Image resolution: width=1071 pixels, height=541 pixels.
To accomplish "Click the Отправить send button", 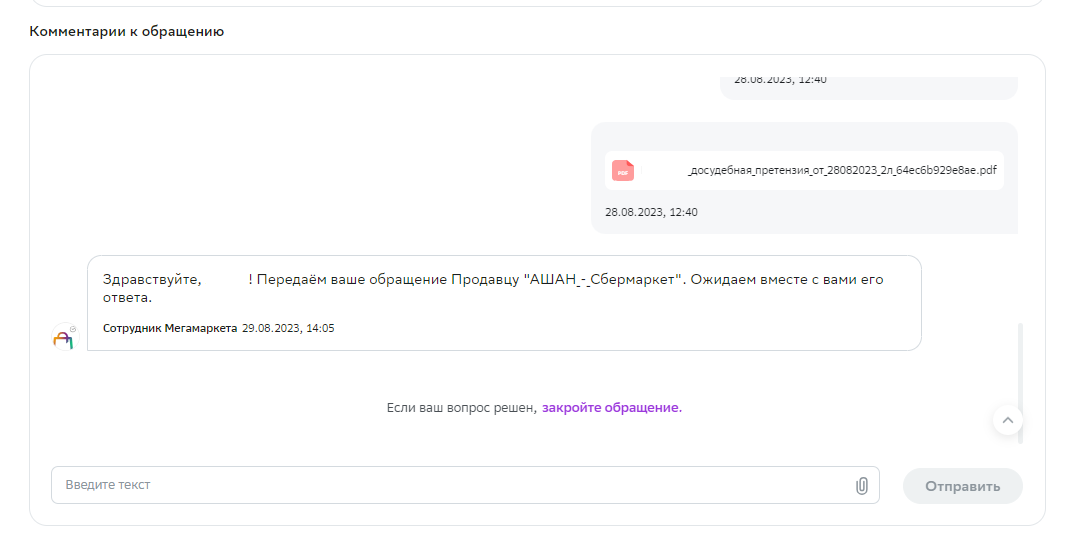I will 962,486.
